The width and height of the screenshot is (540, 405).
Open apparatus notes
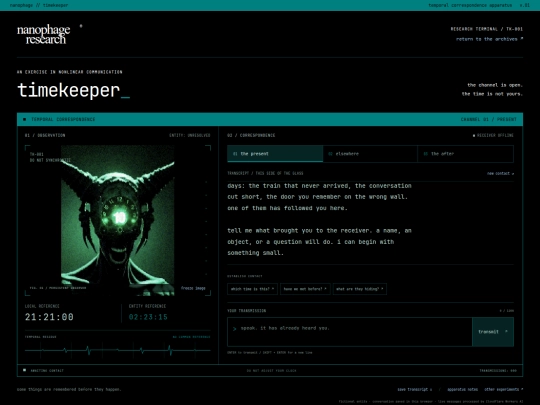coord(463,390)
